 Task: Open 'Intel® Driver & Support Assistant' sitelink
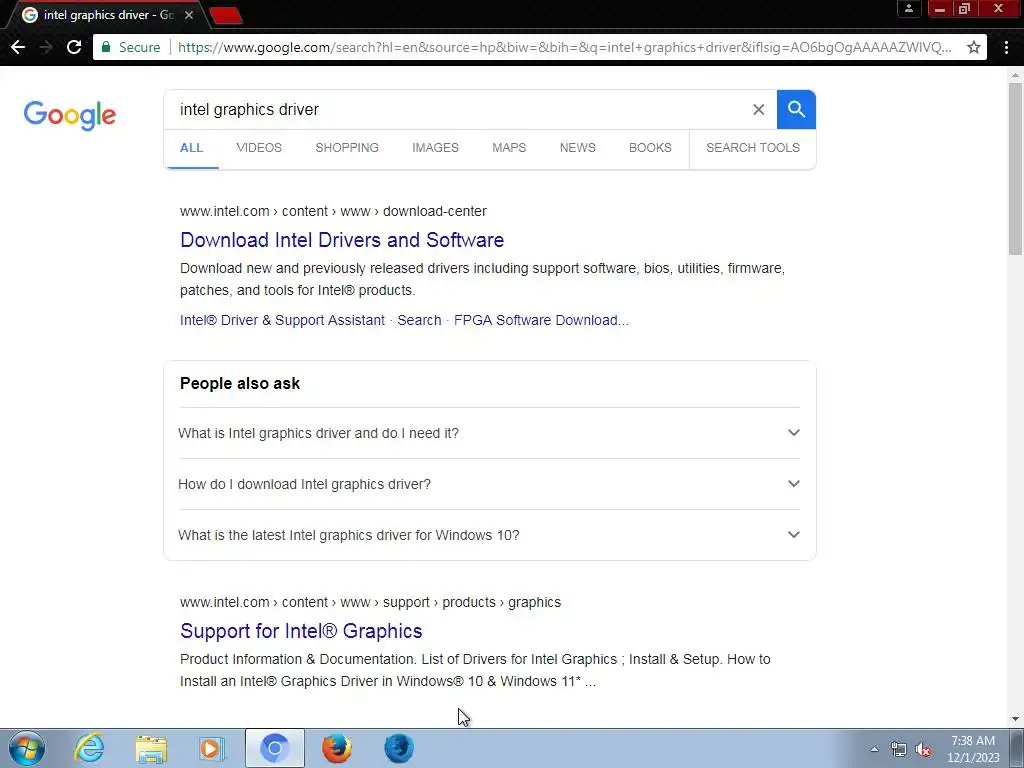coord(282,320)
